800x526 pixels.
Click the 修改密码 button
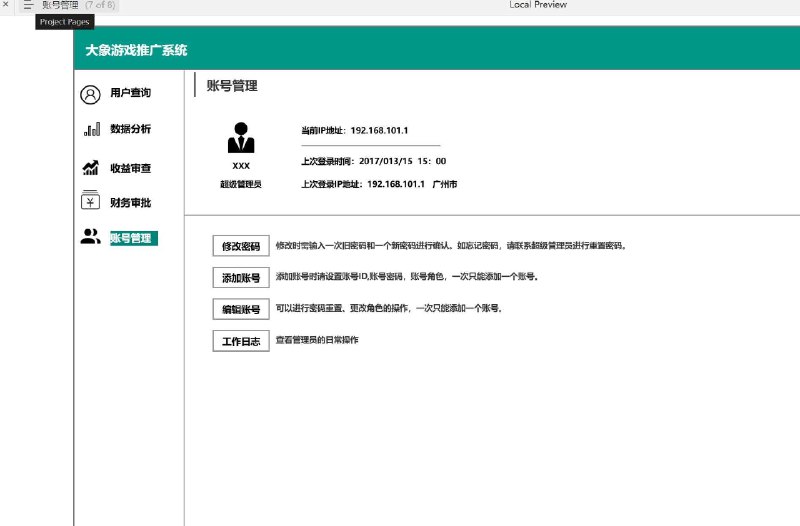tap(241, 246)
